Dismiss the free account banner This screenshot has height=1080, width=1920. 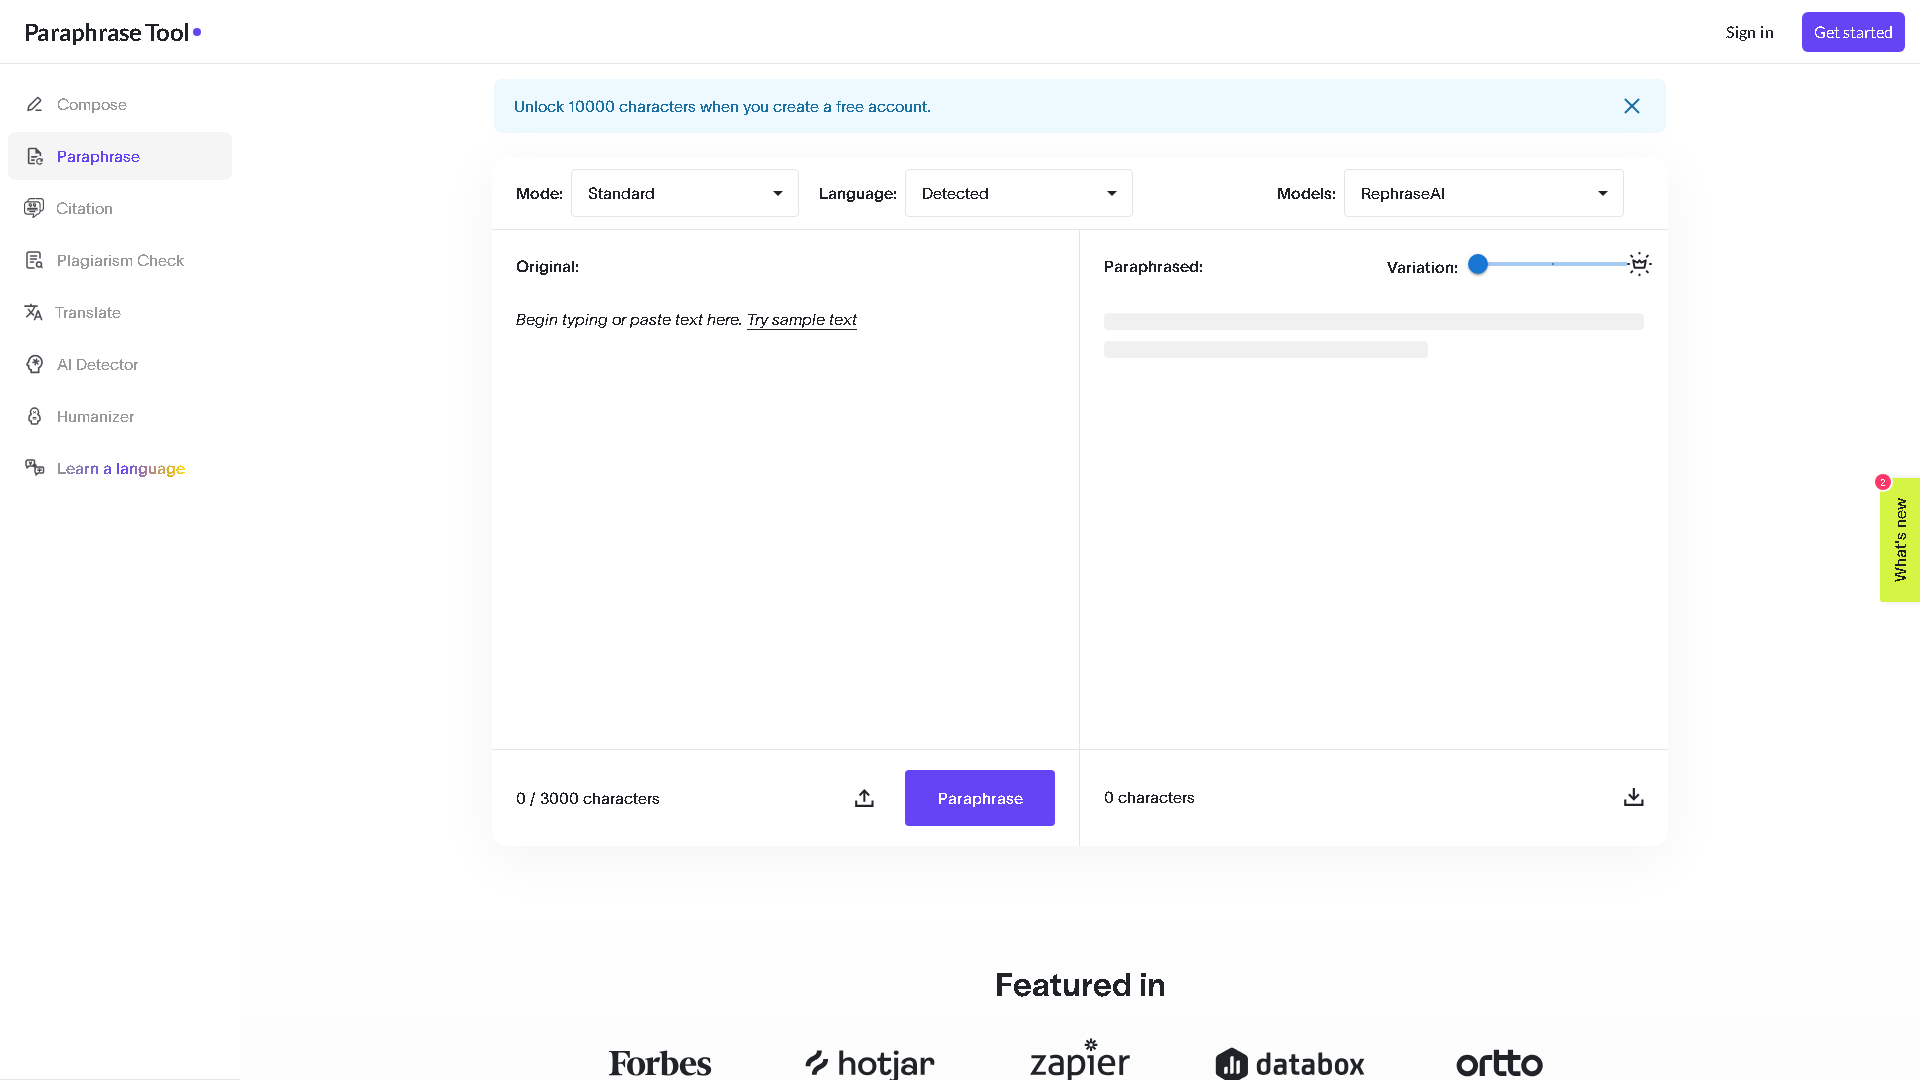(x=1632, y=106)
